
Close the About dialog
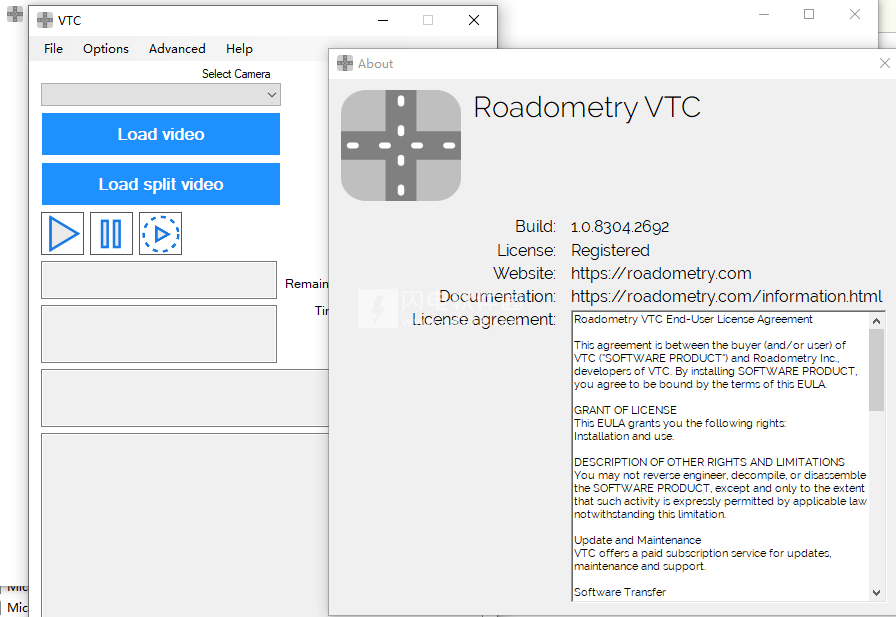tap(884, 63)
